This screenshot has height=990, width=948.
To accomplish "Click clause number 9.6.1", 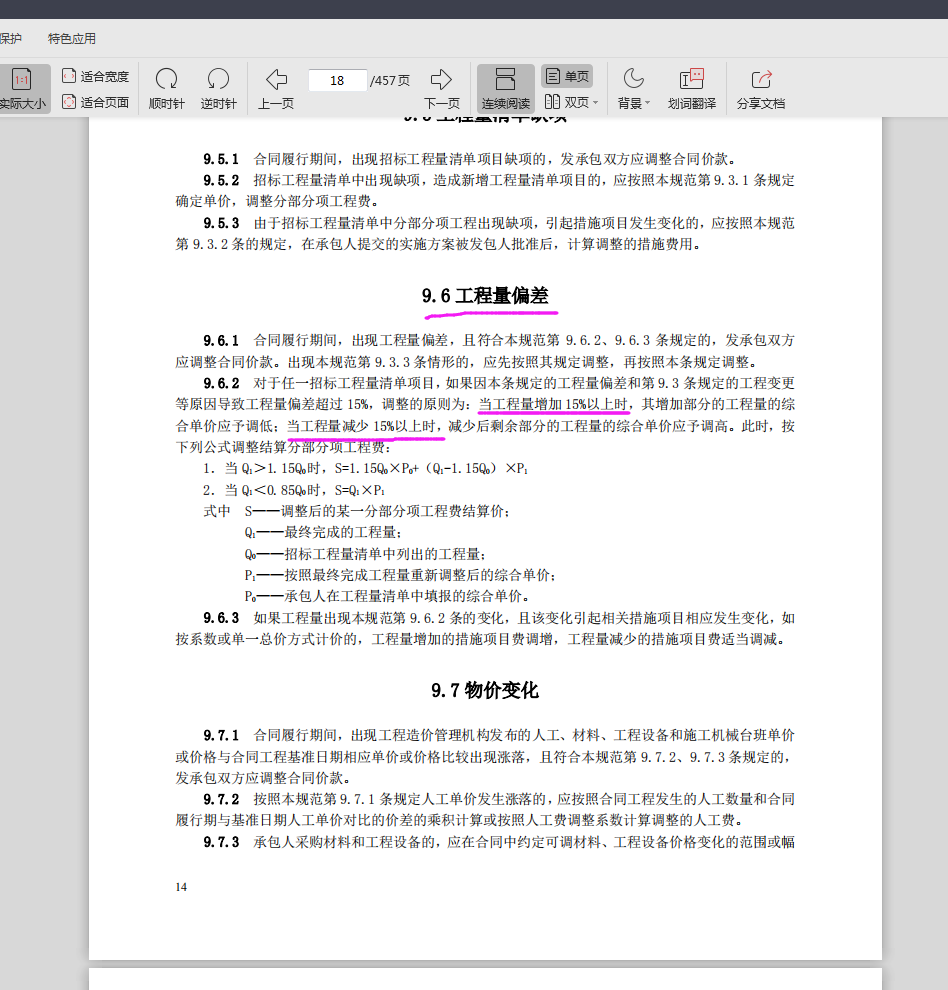I will point(221,341).
